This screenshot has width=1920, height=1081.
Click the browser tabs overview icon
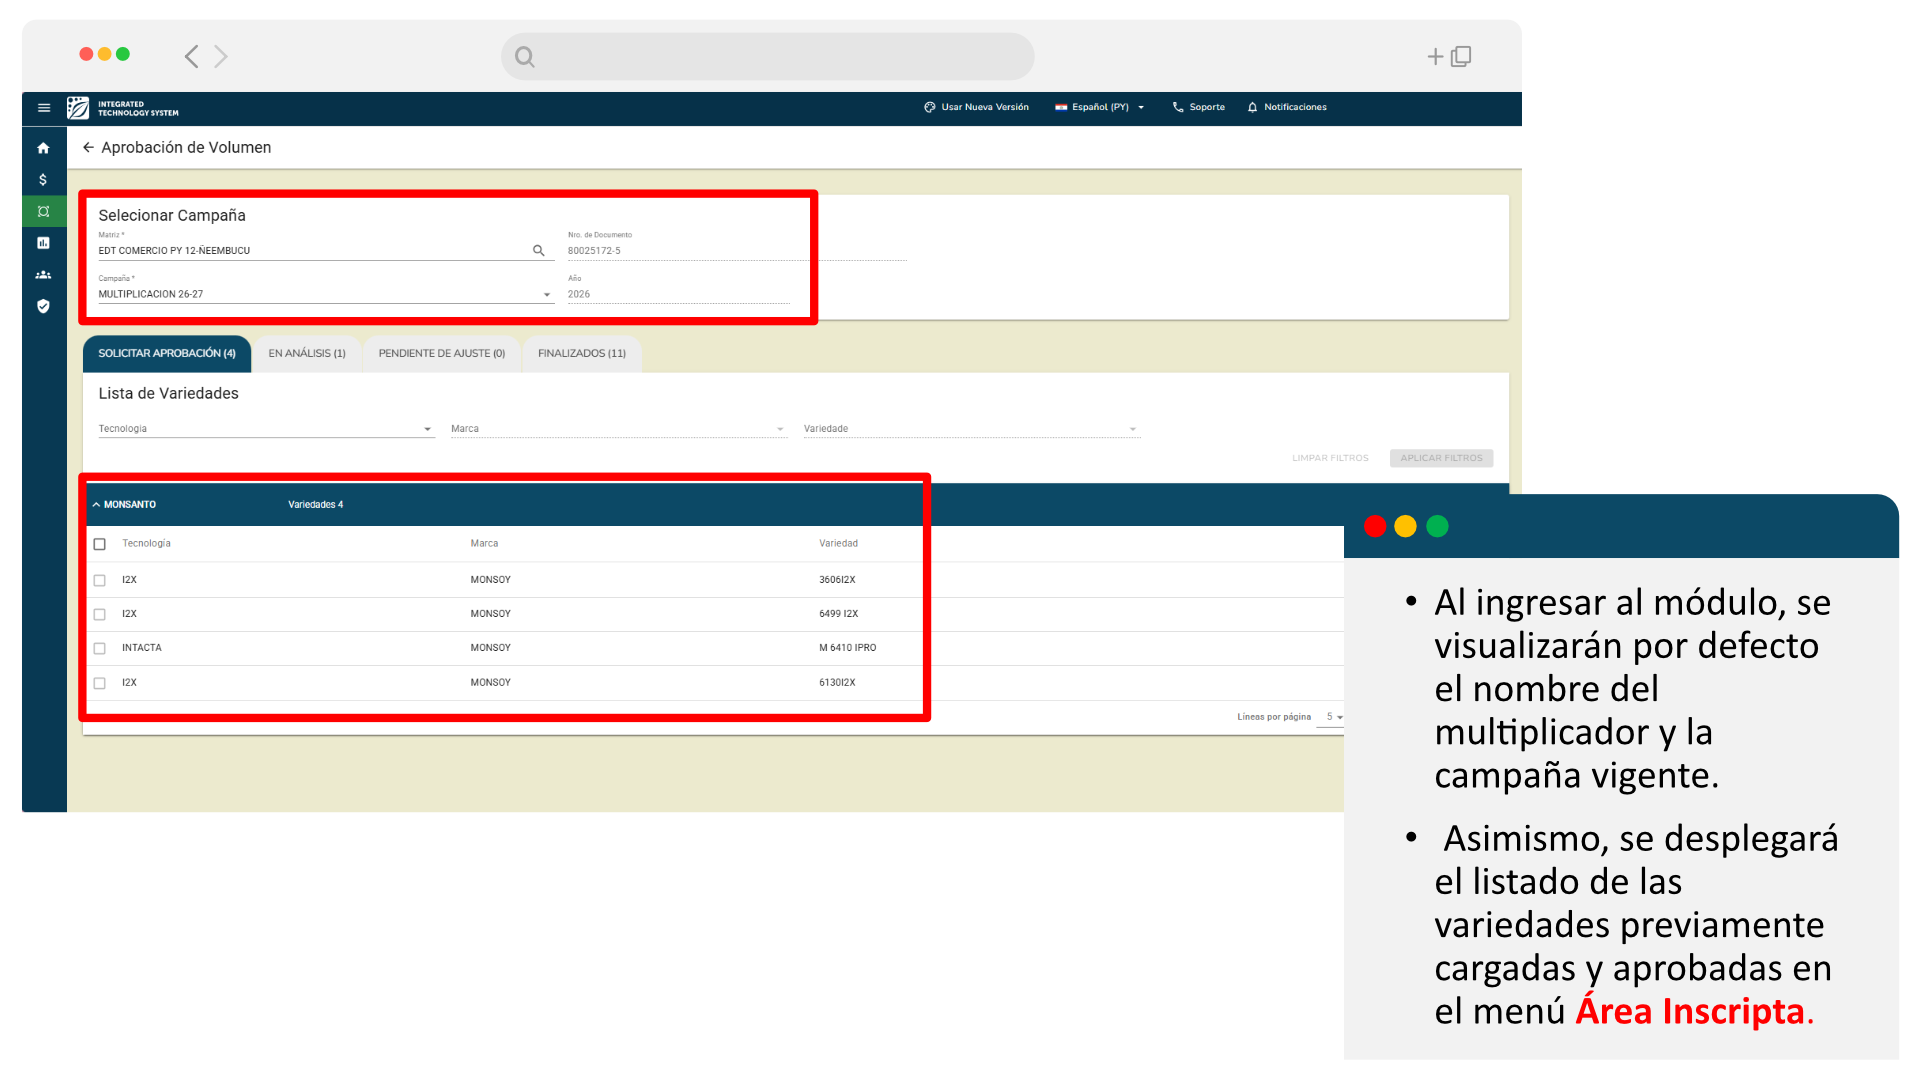coord(1461,57)
